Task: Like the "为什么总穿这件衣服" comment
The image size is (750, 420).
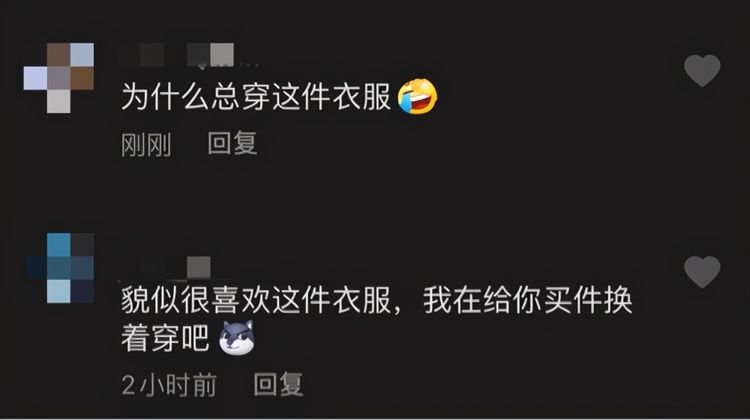Action: pos(702,70)
